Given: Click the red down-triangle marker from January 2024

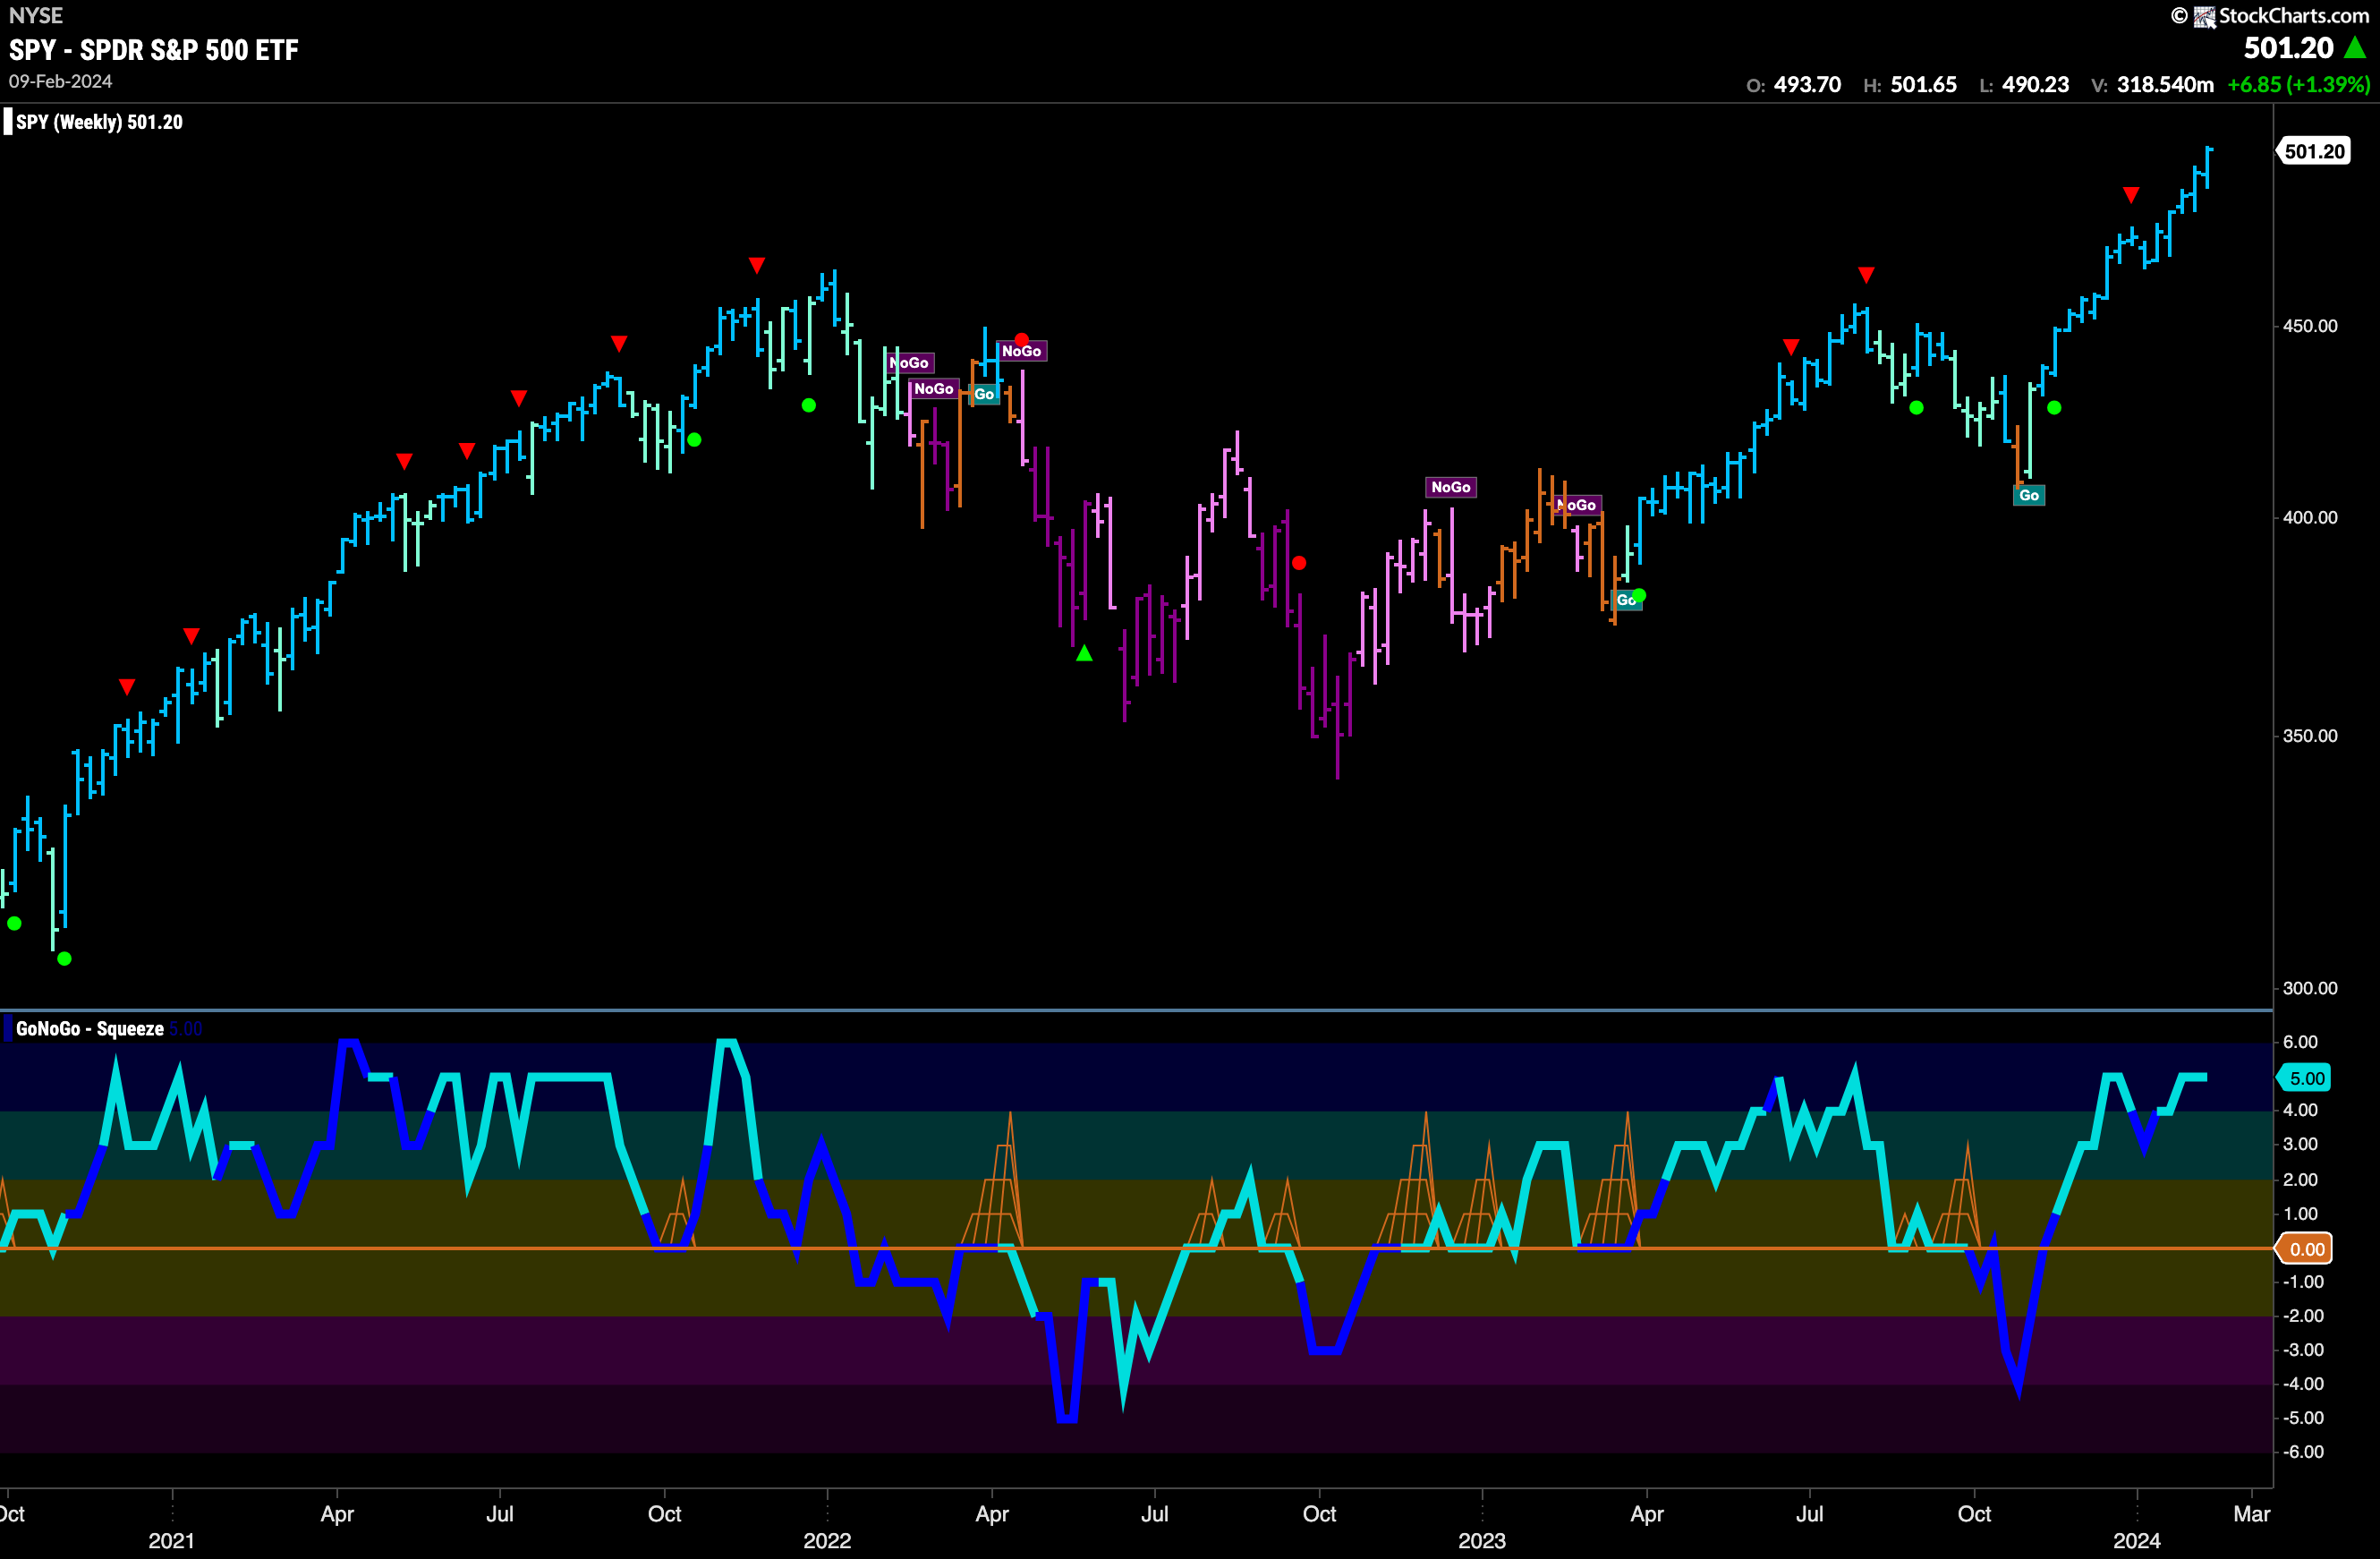Looking at the screenshot, I should [x=2131, y=194].
